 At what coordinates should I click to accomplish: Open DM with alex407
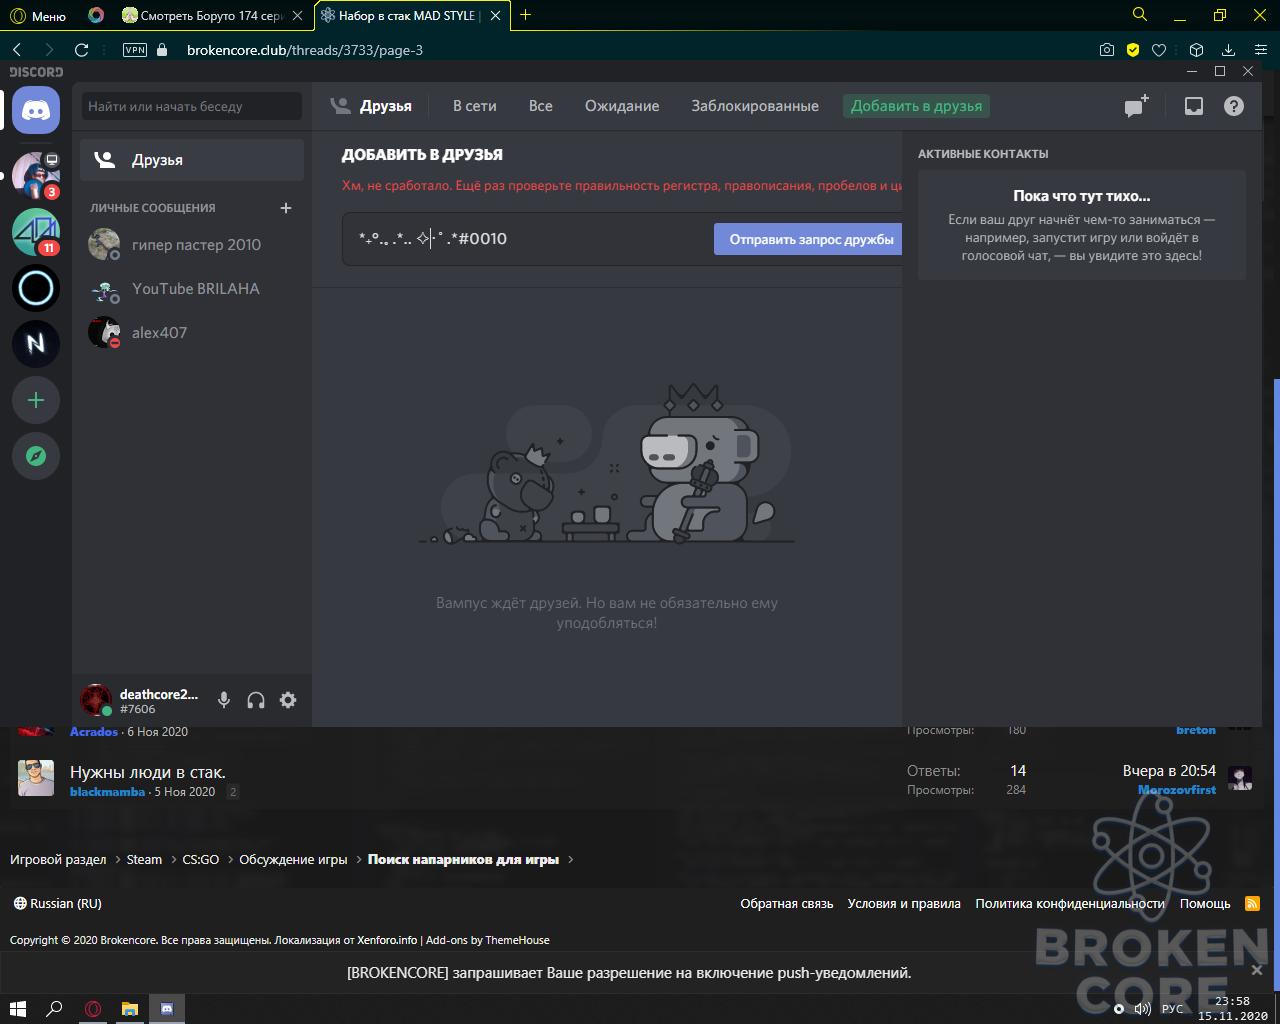pos(192,332)
